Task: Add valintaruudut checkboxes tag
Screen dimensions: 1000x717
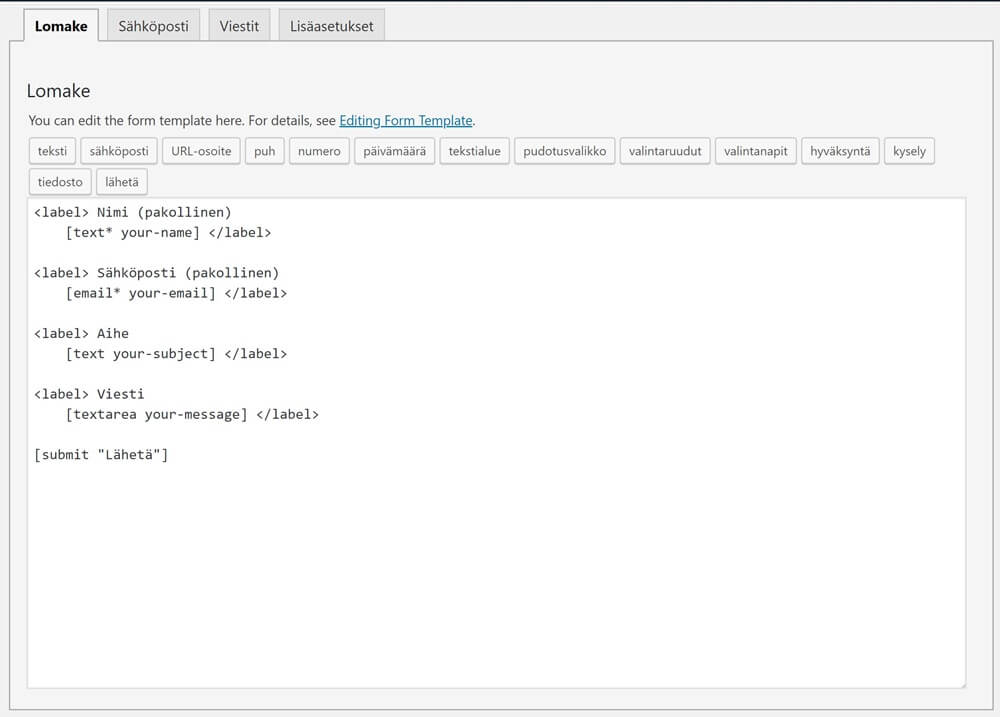Action: (665, 152)
